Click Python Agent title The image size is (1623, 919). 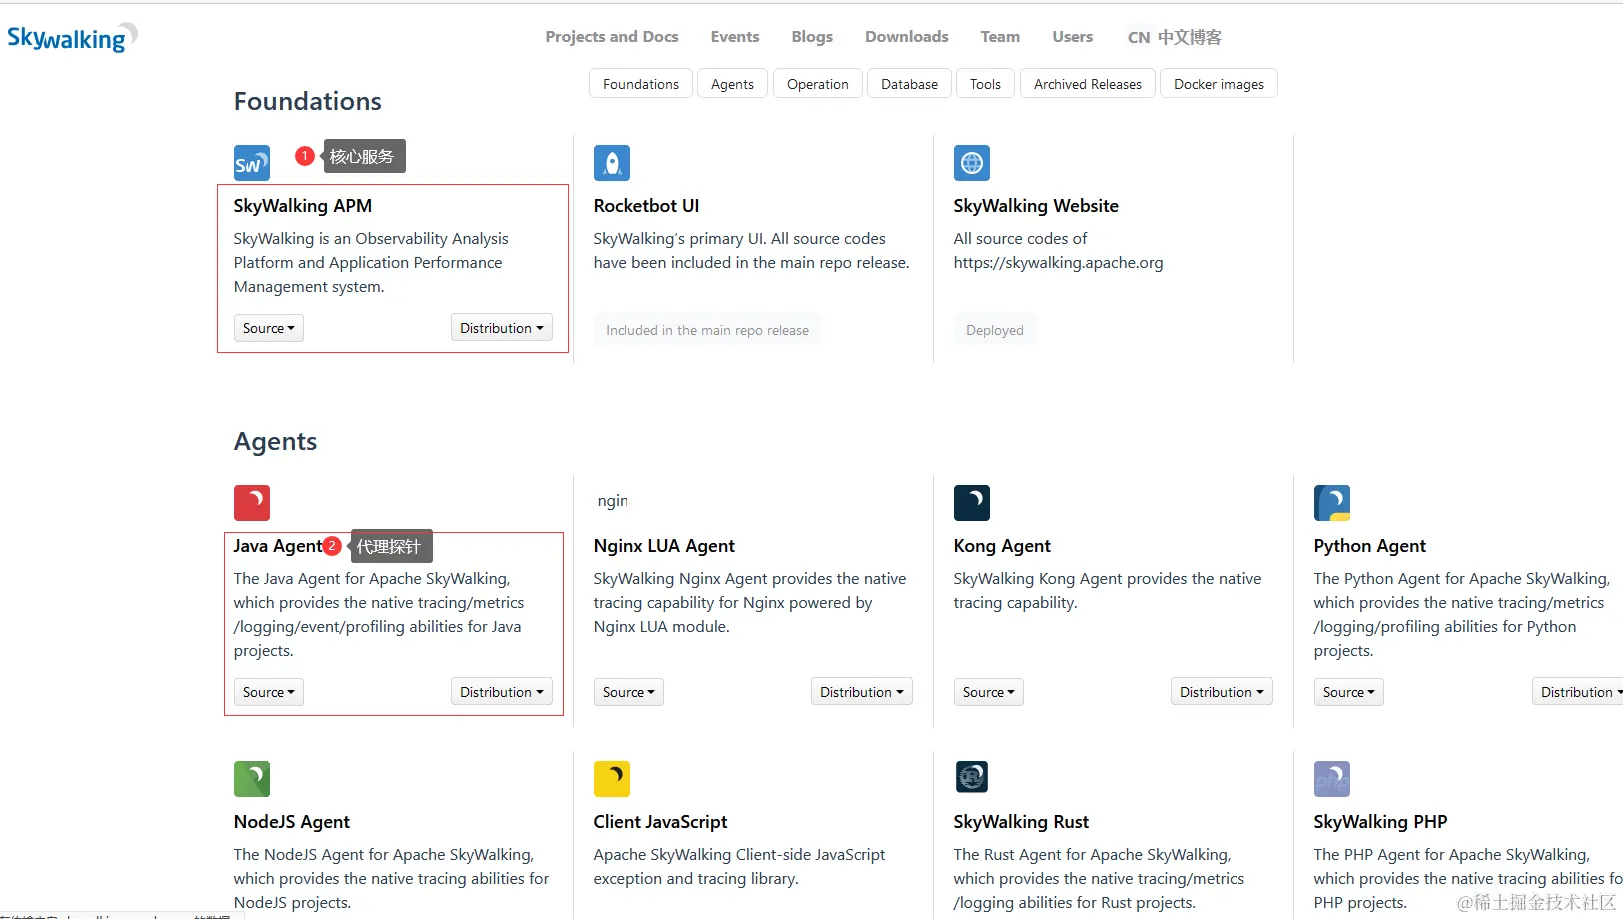[1370, 546]
